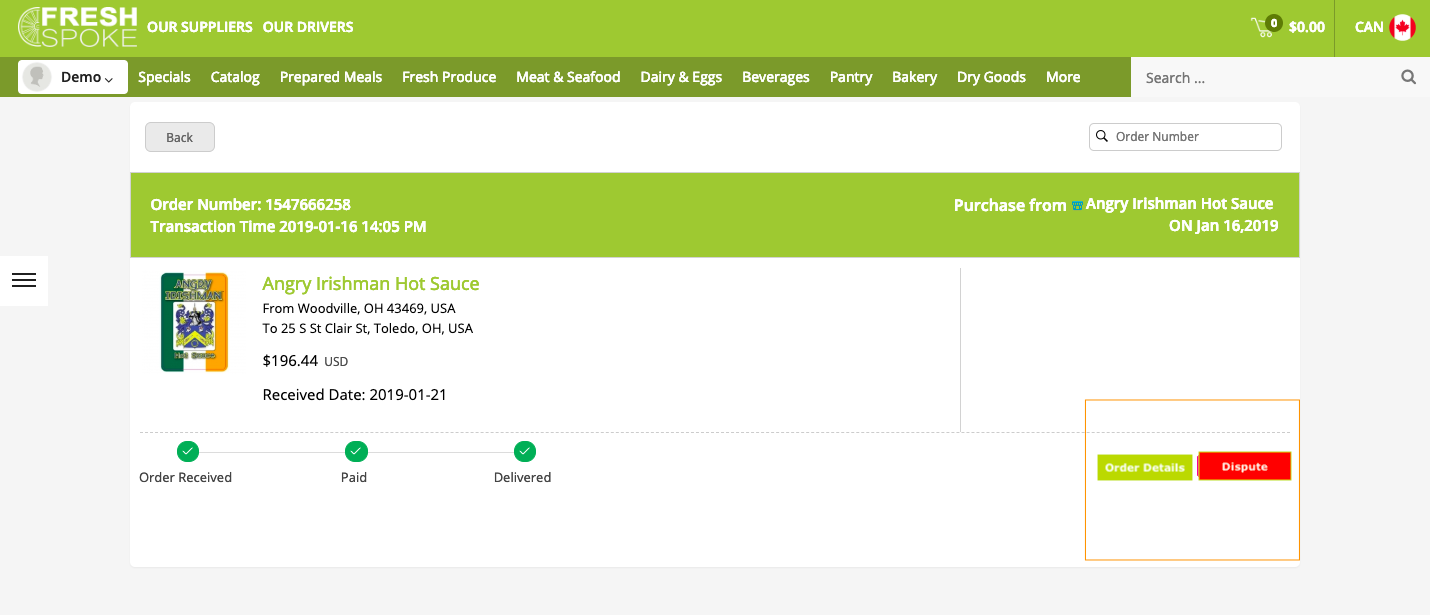
Task: Open the shopping cart icon
Action: [1264, 27]
